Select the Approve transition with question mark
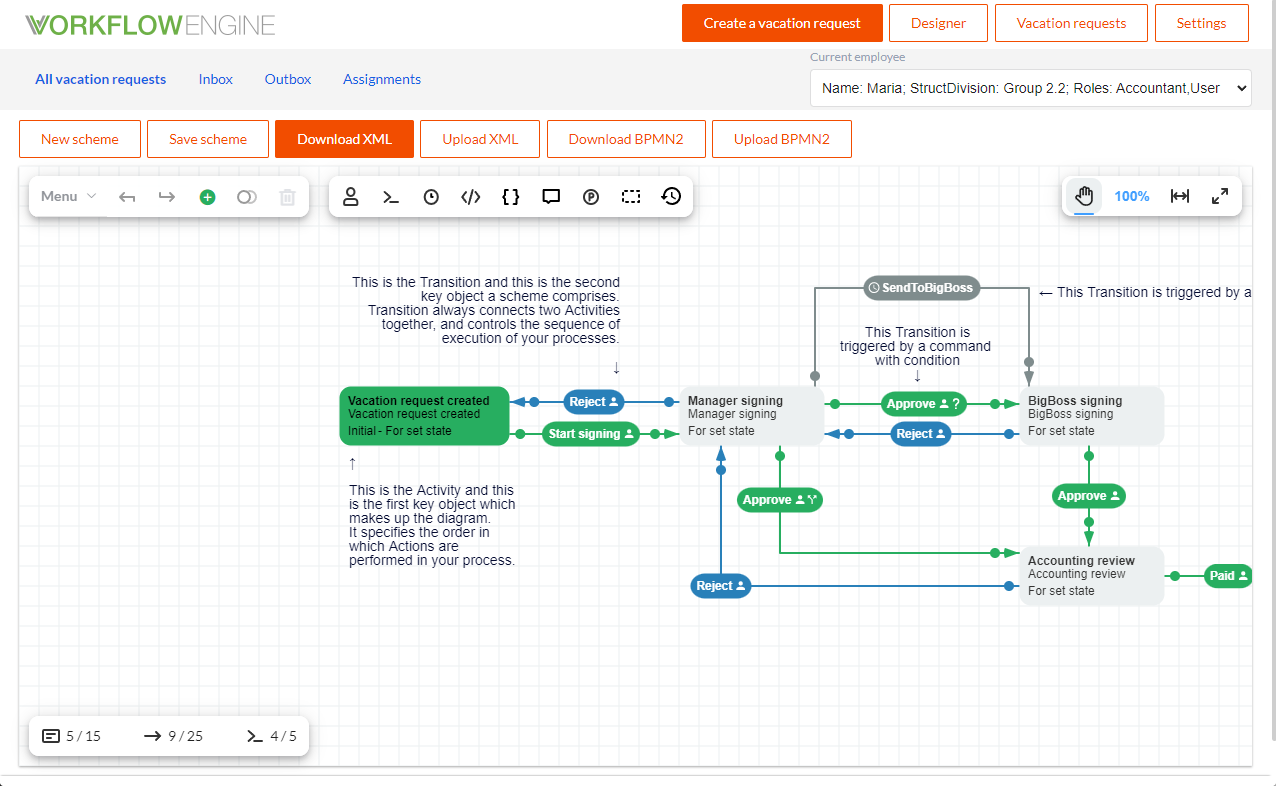Image resolution: width=1276 pixels, height=786 pixels. pyautogui.click(x=924, y=404)
